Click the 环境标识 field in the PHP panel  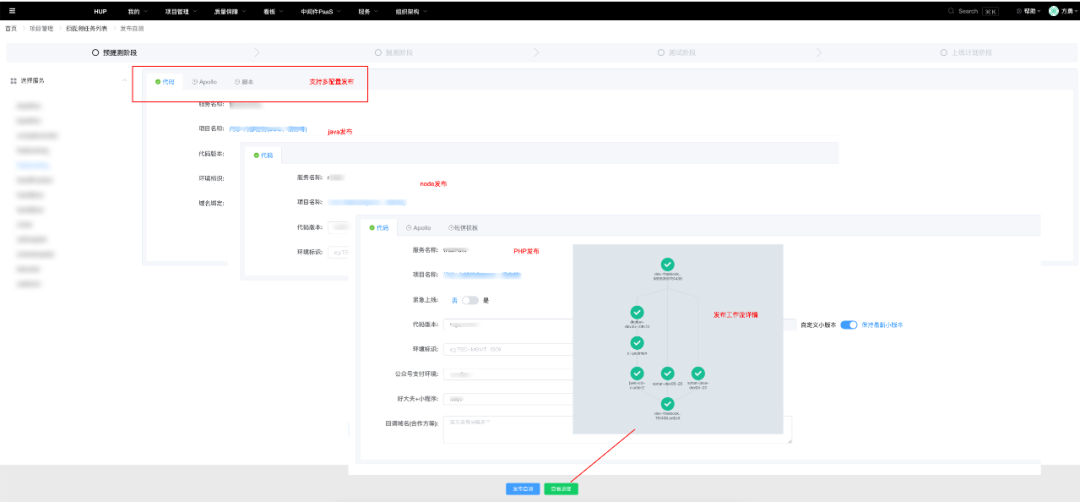508,350
